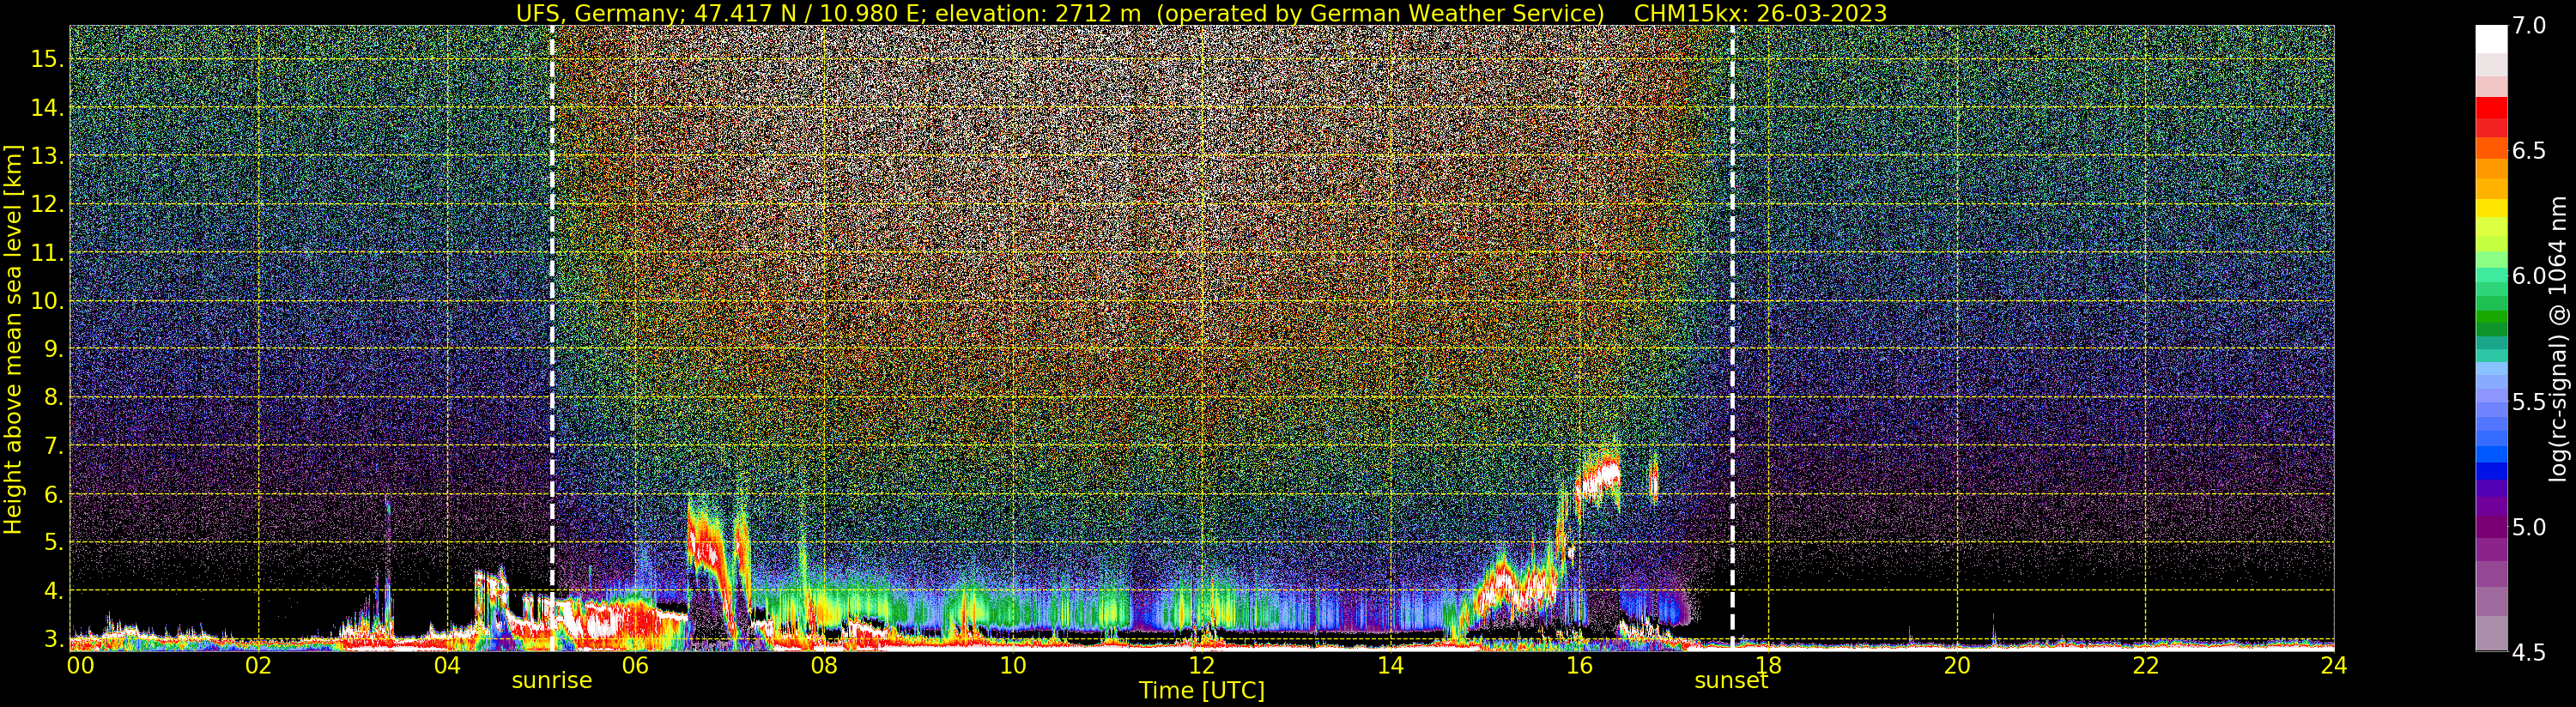The height and width of the screenshot is (707, 2576).
Task: Click colorbar value '6.0'
Action: coord(2529,276)
